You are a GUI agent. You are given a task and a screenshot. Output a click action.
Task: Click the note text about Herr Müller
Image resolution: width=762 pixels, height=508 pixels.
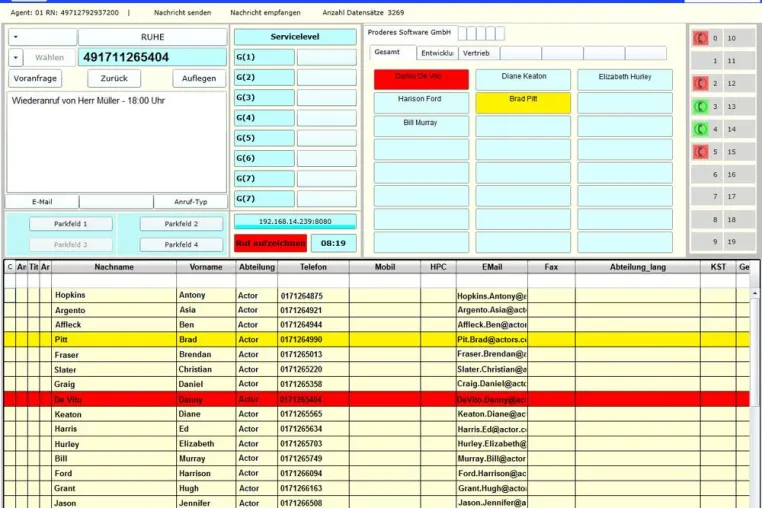(88, 101)
